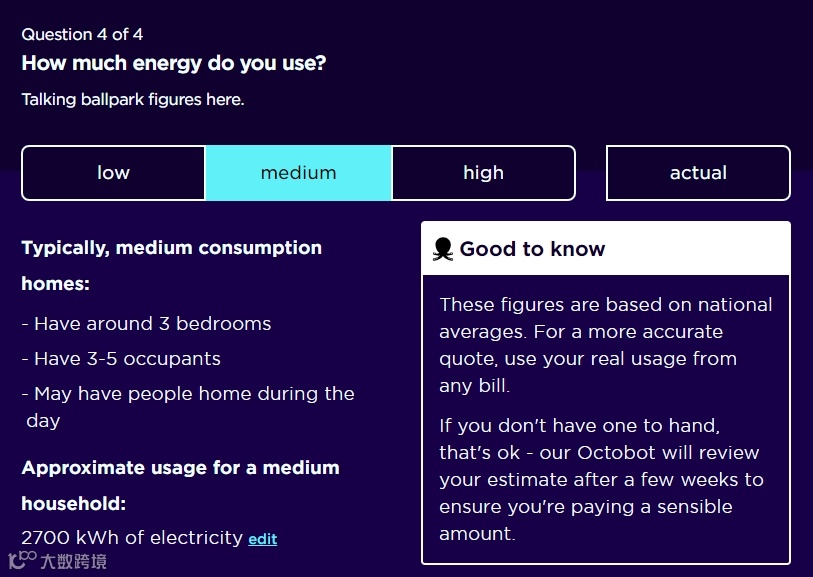Image resolution: width=813 pixels, height=577 pixels.
Task: Click the 大数跨境 watermark text
Action: coord(73,561)
